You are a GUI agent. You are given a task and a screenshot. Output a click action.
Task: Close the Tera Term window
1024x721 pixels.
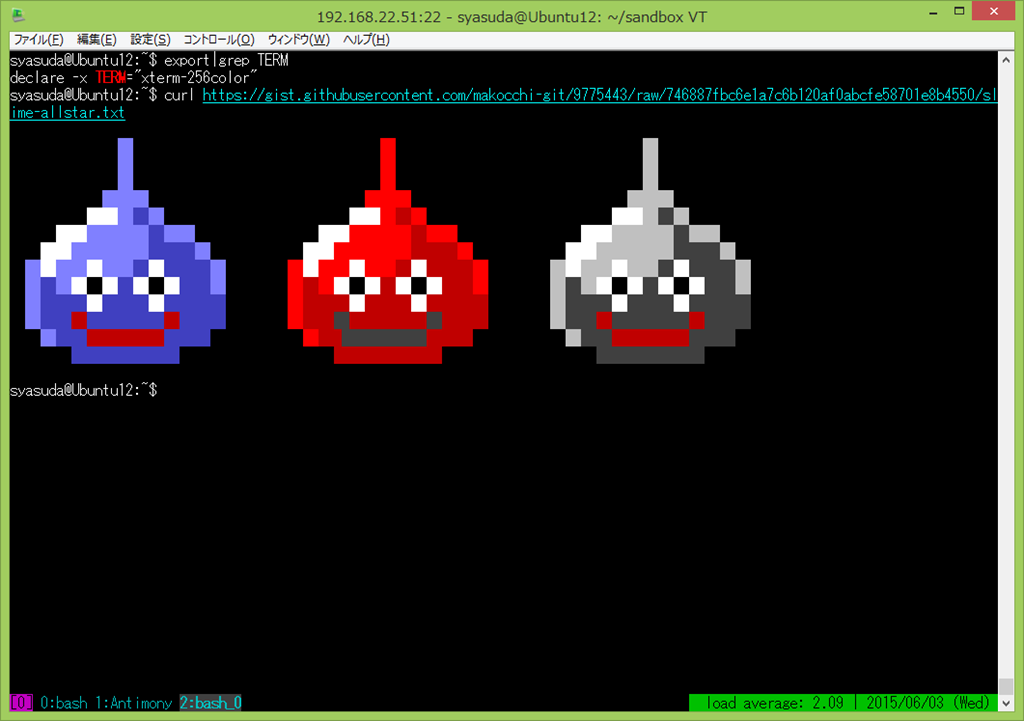pos(993,11)
